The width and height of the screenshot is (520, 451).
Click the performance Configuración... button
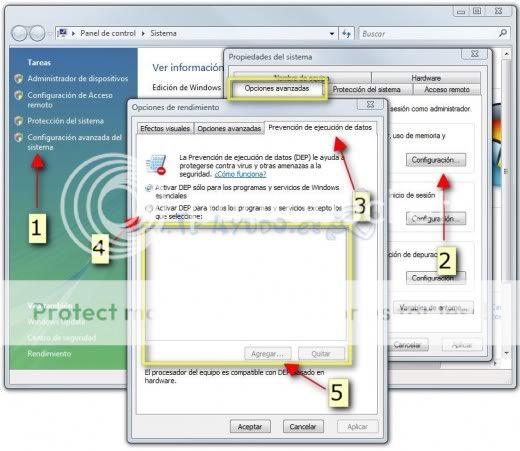[x=436, y=160]
